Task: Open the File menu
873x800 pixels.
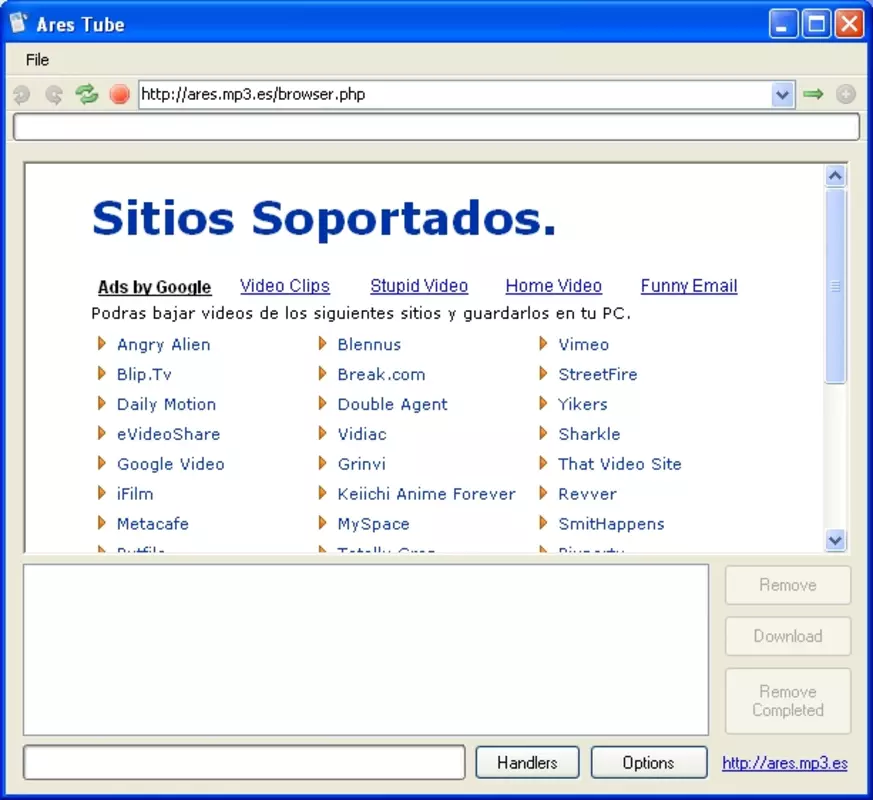Action: coord(37,60)
